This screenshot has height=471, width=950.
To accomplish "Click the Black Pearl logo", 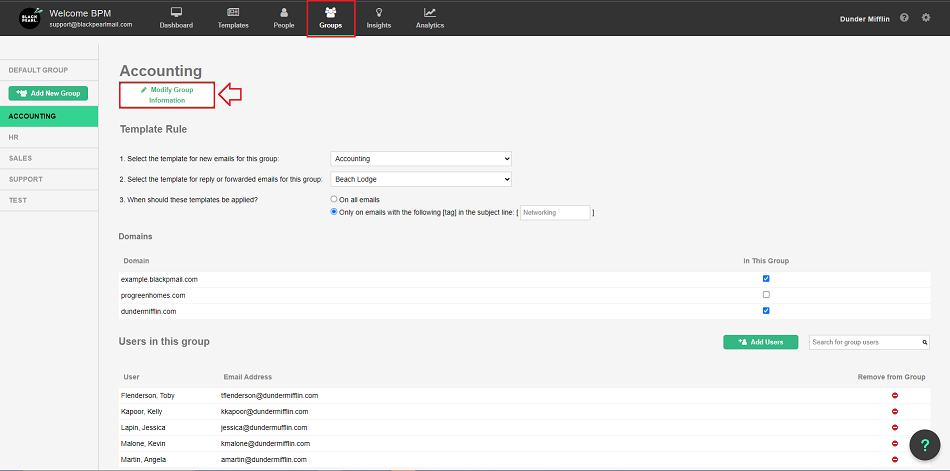I will click(30, 18).
